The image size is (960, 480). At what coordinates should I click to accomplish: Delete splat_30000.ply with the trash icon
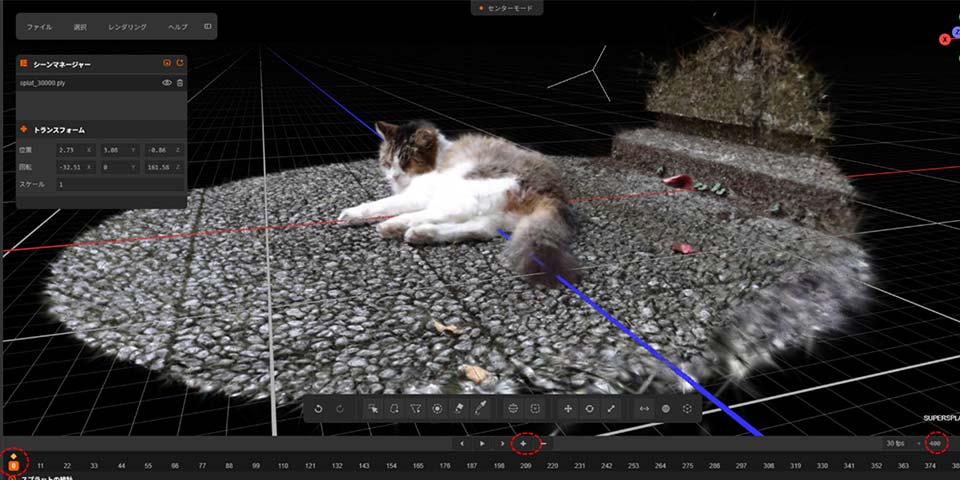click(180, 83)
